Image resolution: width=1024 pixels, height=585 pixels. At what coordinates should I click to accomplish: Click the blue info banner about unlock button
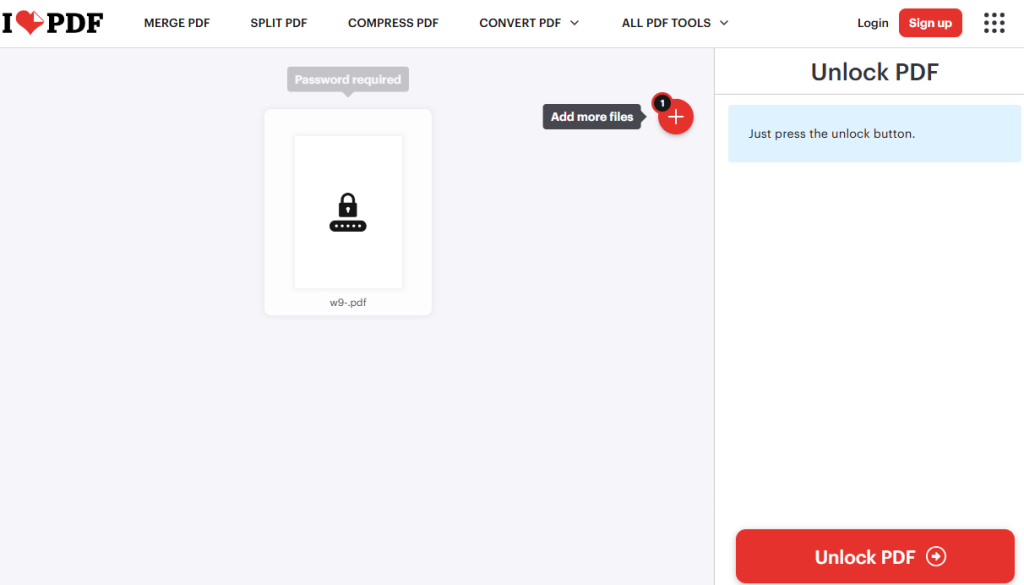(x=874, y=133)
